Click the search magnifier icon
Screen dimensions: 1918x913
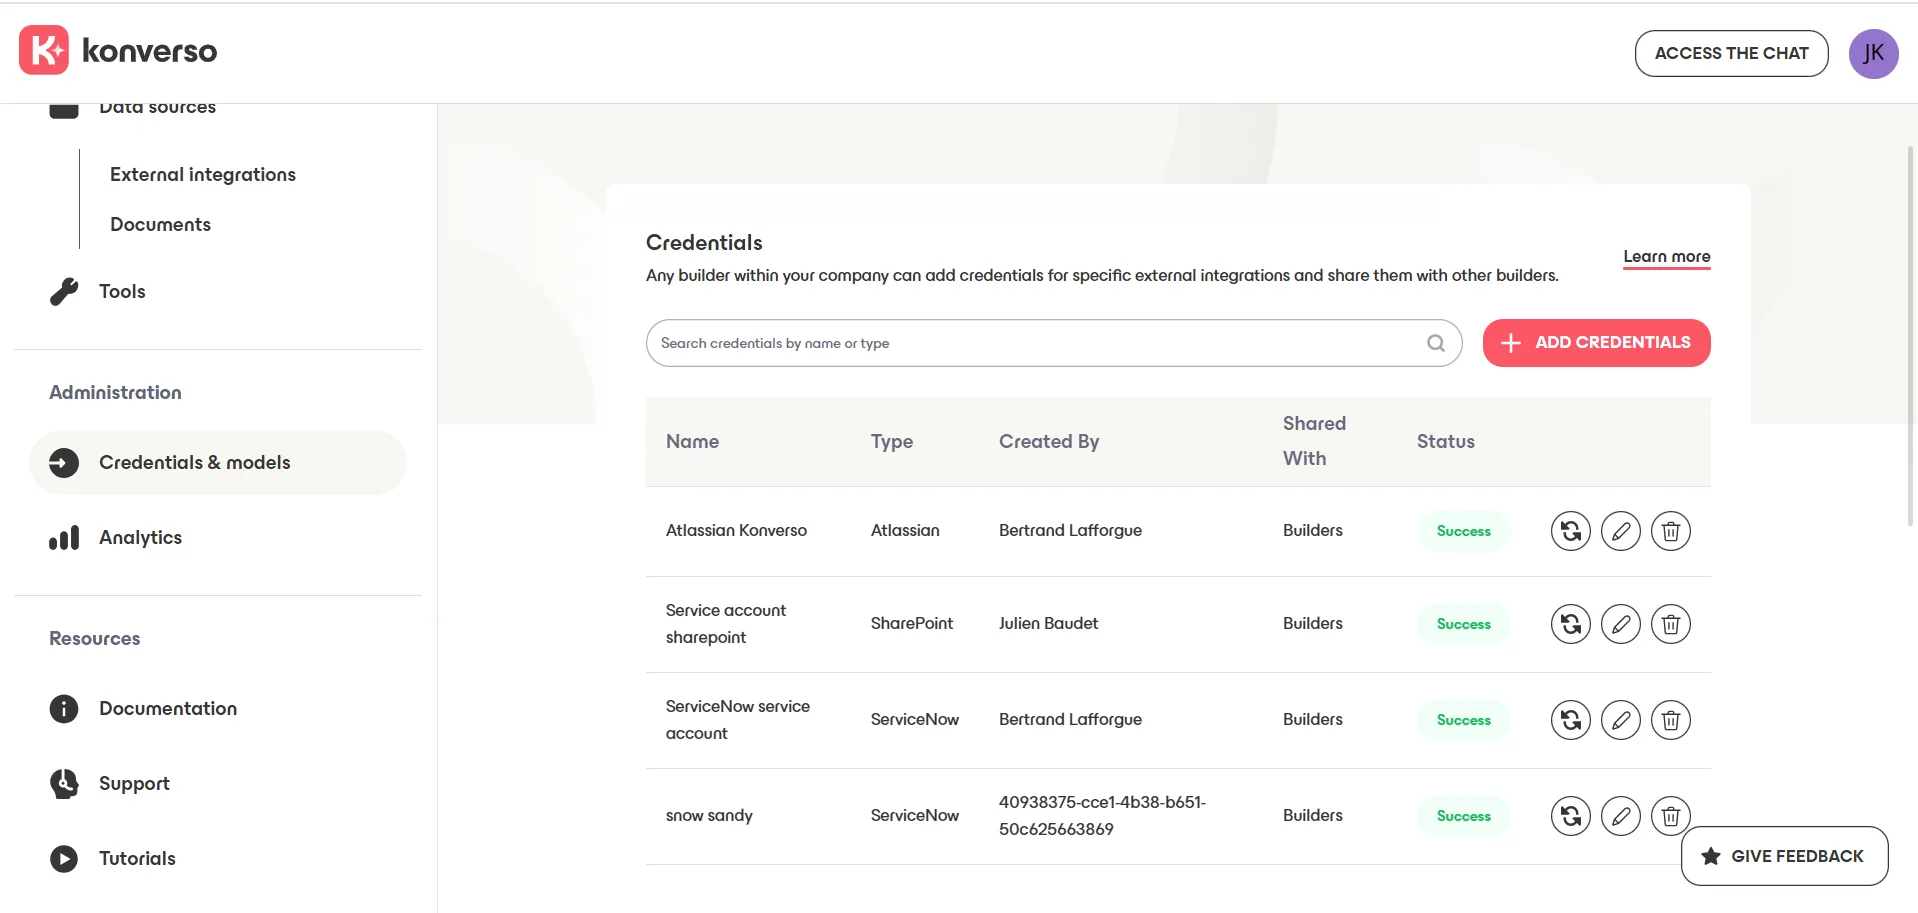click(1435, 343)
